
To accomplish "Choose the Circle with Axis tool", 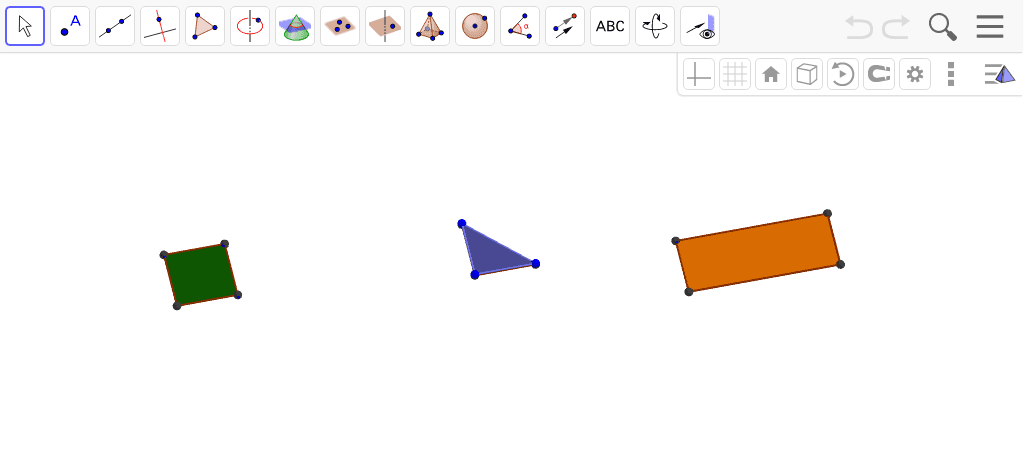I will tap(250, 26).
